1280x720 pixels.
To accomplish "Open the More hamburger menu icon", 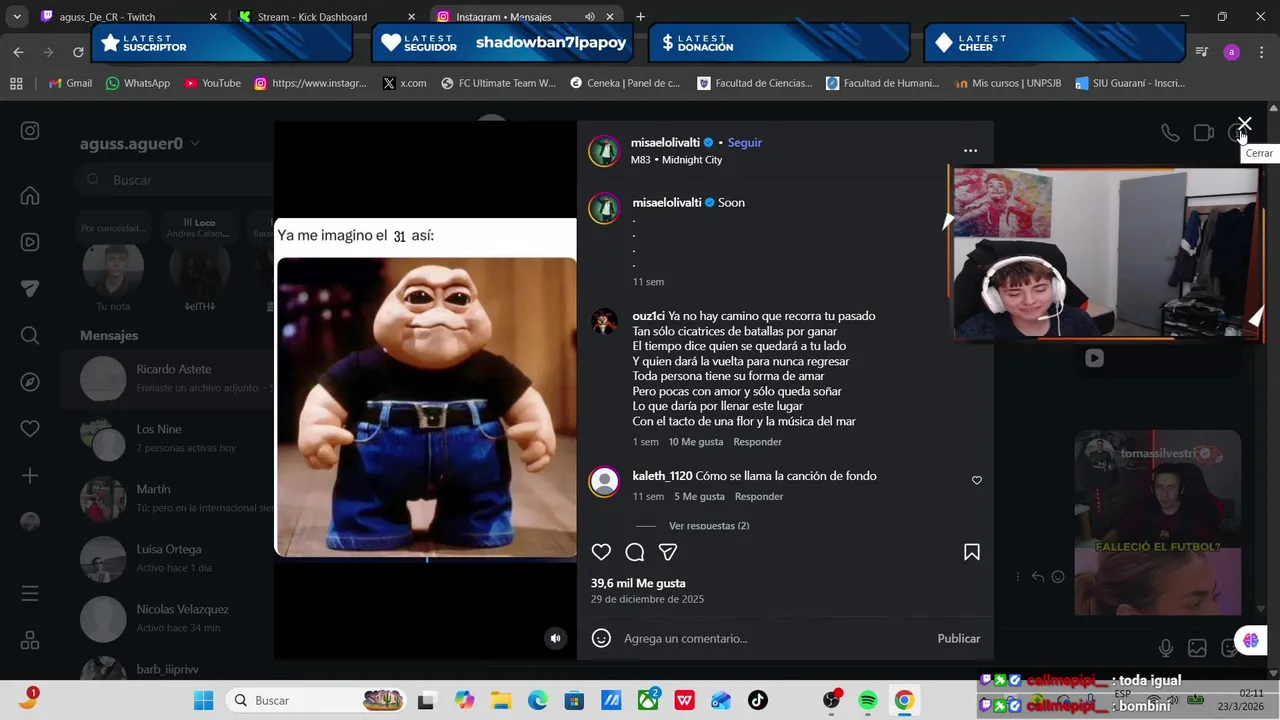I will click(30, 594).
